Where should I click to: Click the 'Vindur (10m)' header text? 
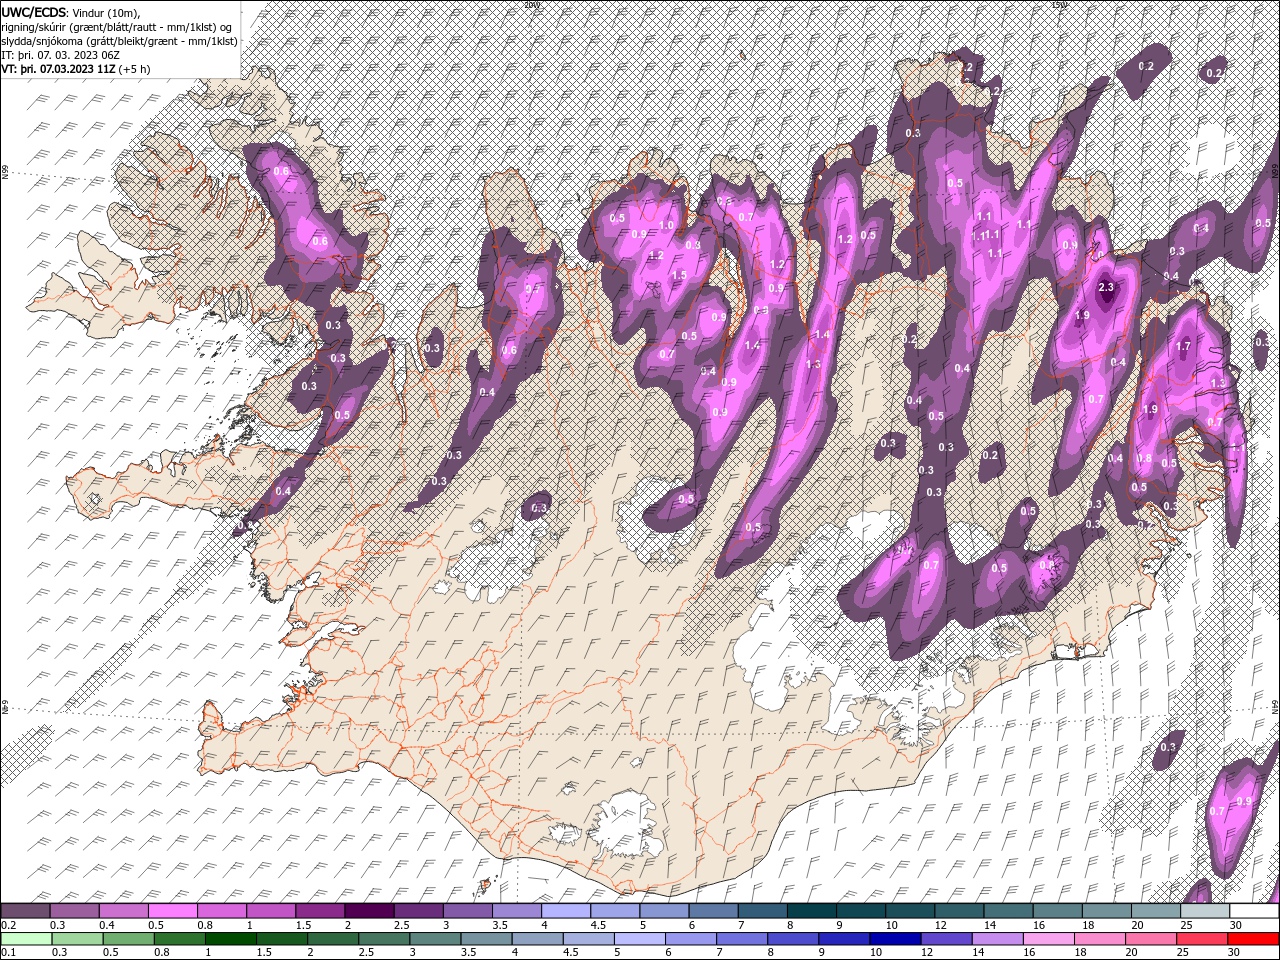click(x=107, y=12)
